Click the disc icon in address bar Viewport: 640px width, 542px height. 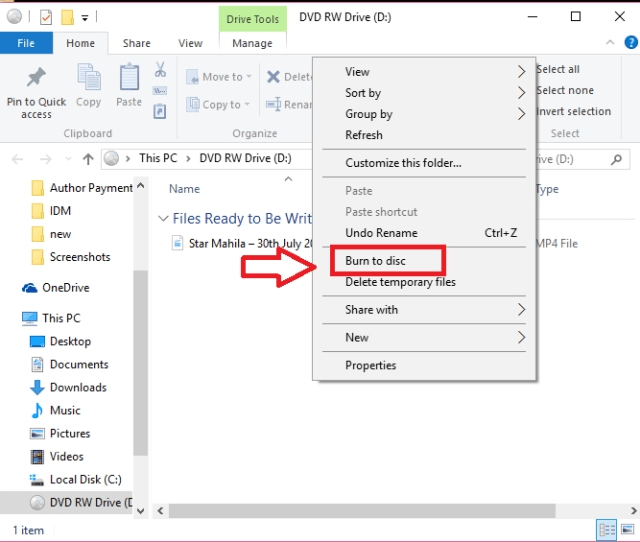pyautogui.click(x=111, y=158)
